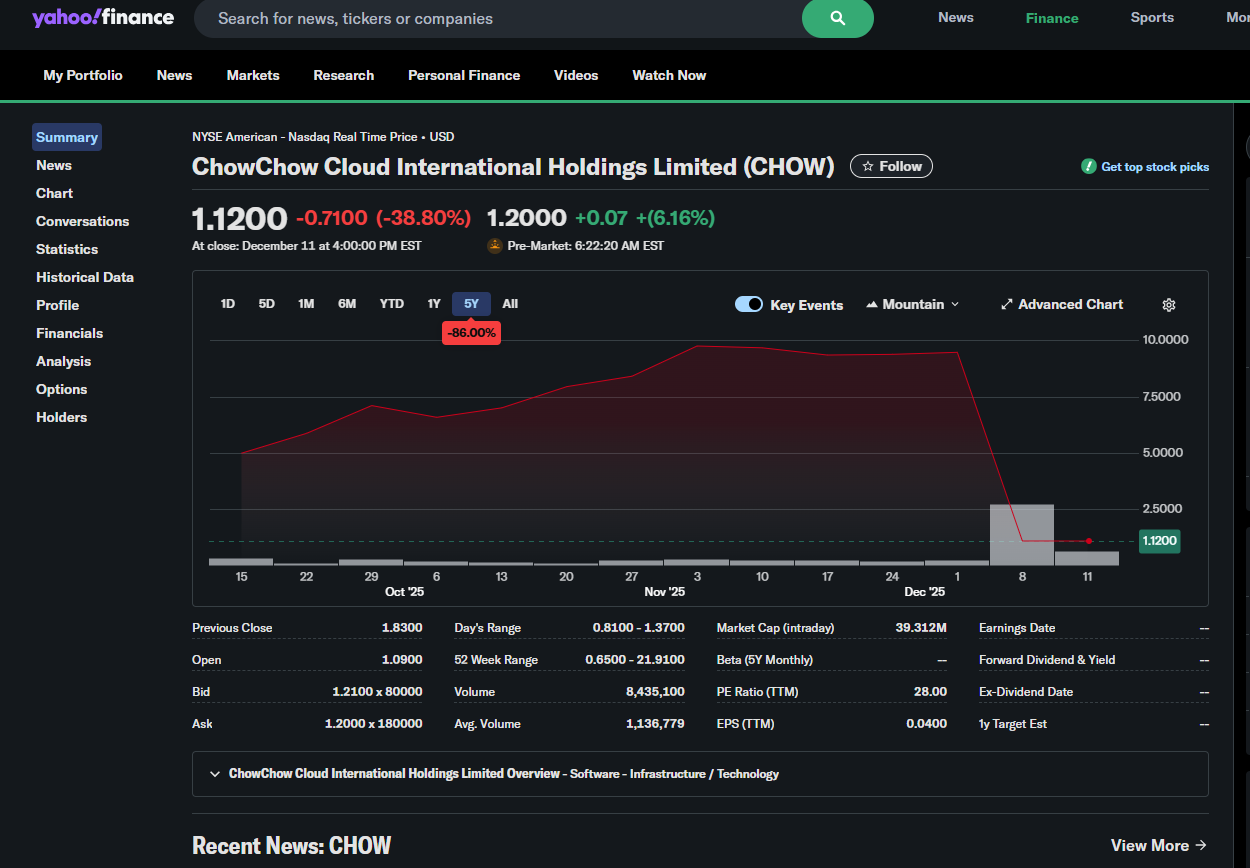
Task: Open News in the left sidebar
Action: coord(54,166)
